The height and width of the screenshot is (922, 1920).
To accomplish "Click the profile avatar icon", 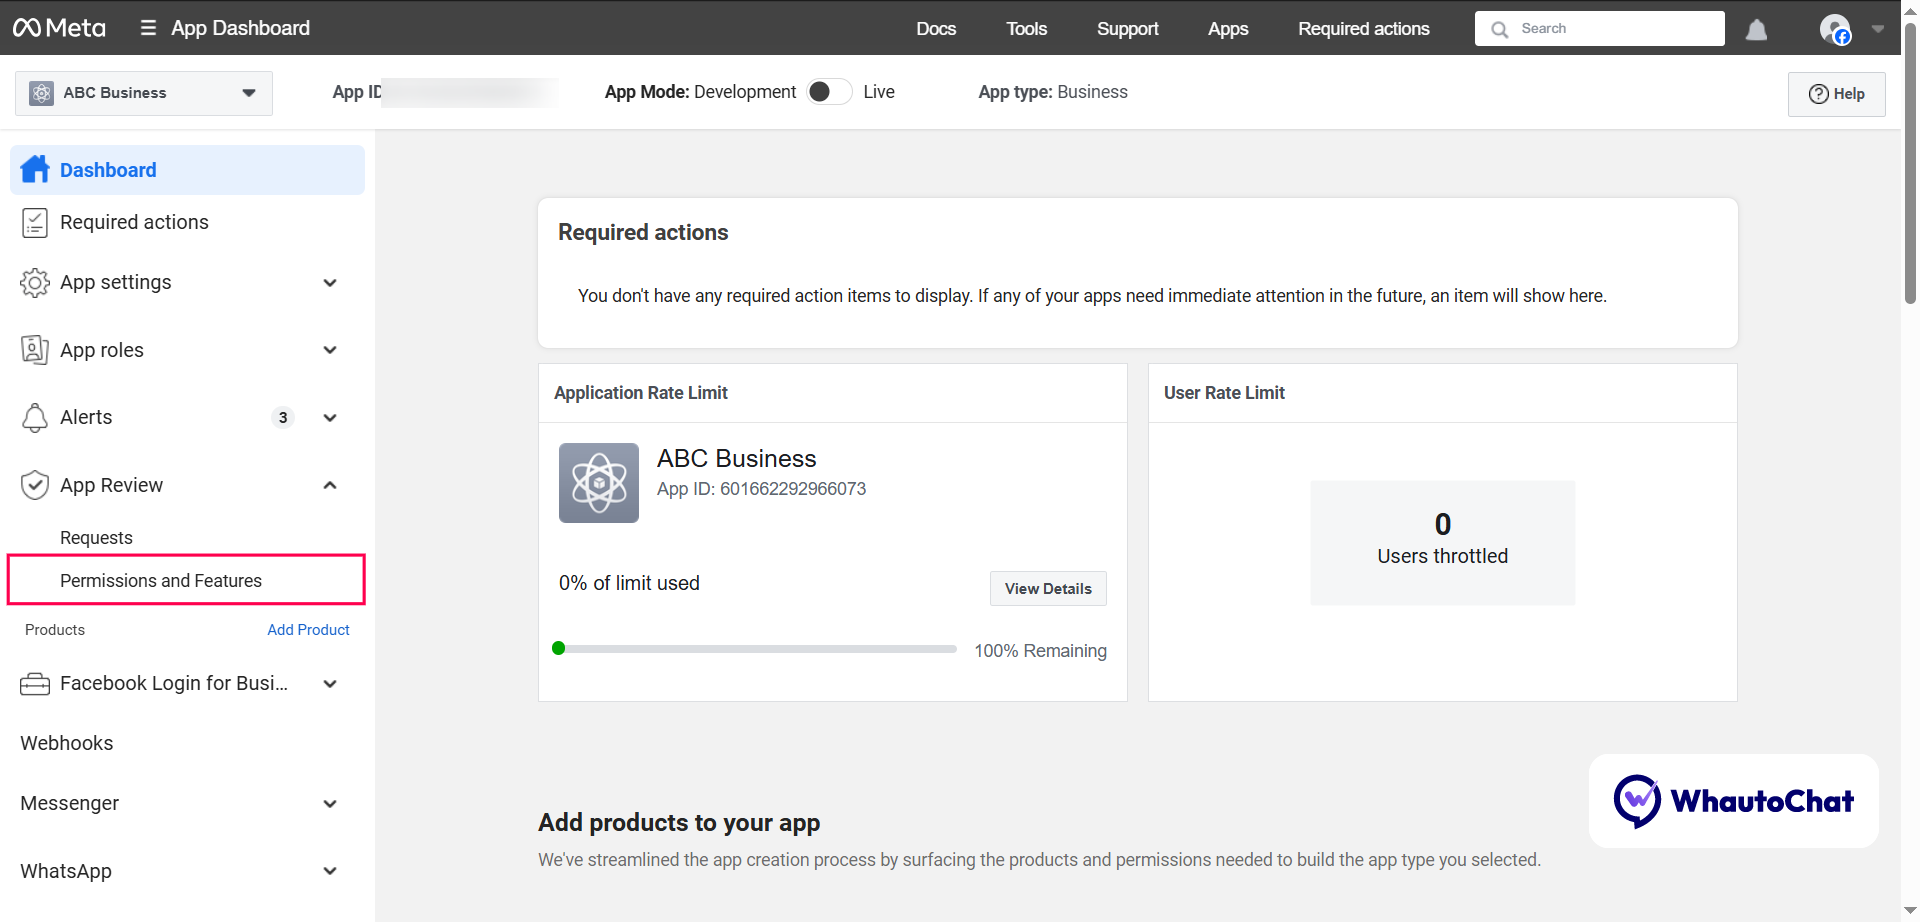I will (1834, 29).
